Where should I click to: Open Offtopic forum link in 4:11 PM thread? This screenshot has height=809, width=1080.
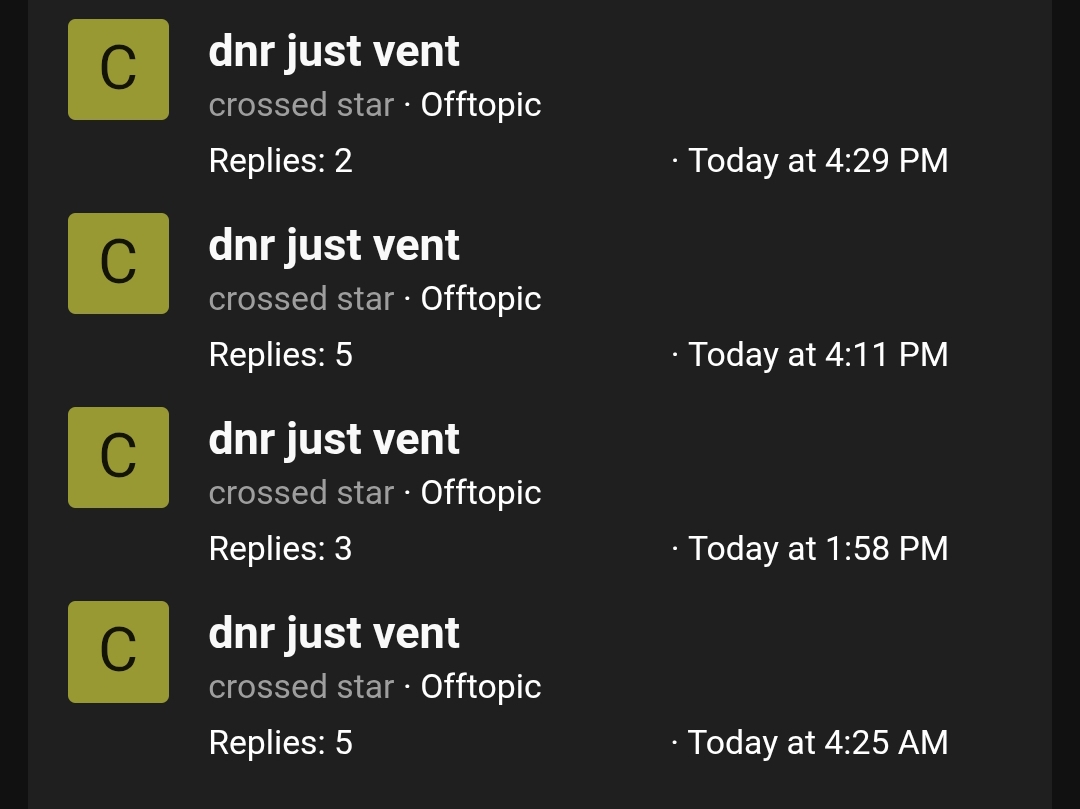(x=481, y=300)
